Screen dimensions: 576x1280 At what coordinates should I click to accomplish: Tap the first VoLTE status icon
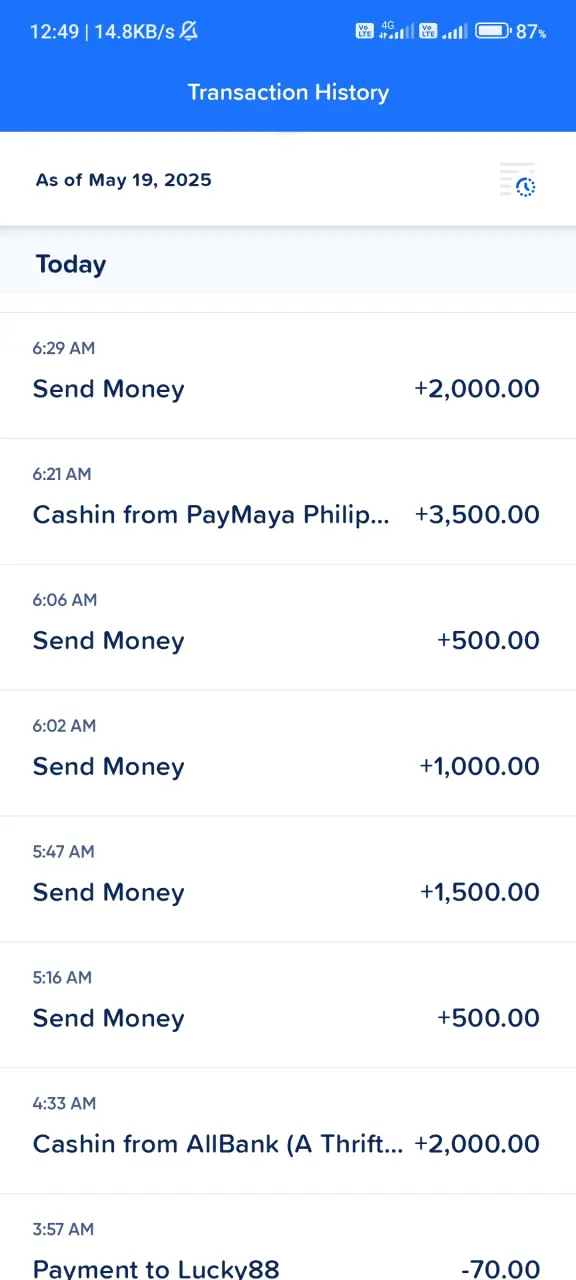tap(365, 31)
